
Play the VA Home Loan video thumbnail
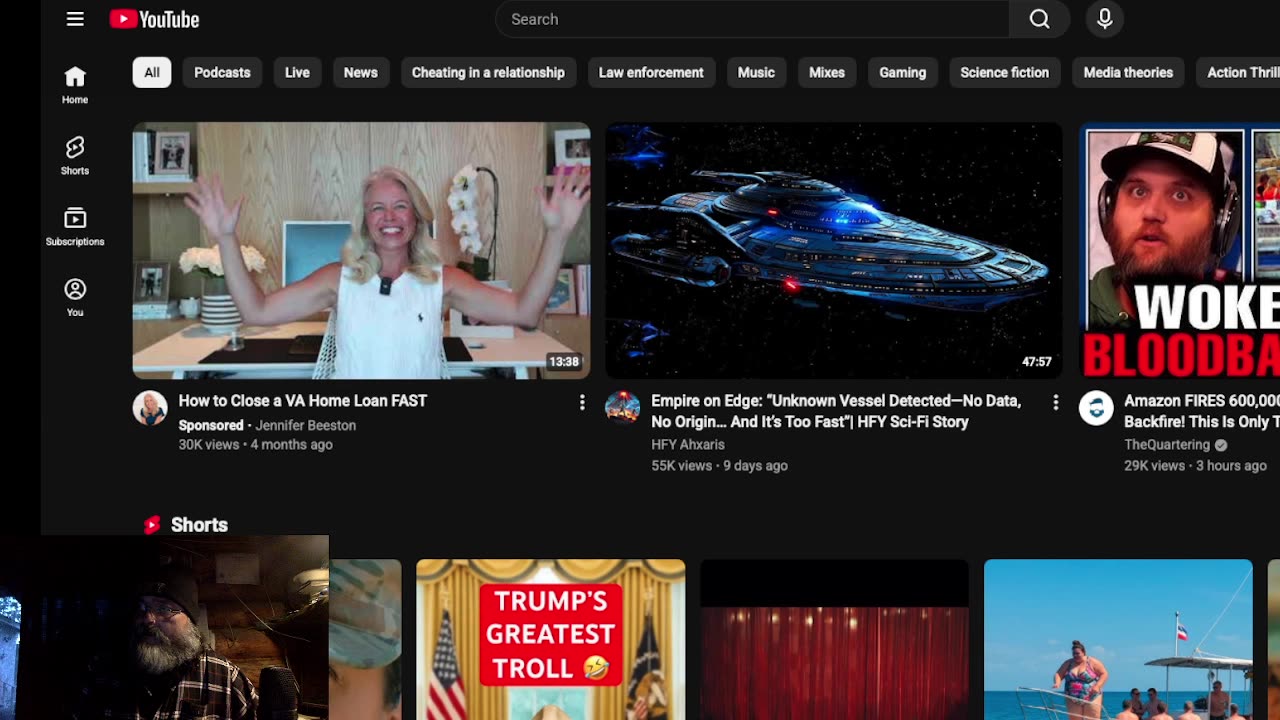[361, 250]
